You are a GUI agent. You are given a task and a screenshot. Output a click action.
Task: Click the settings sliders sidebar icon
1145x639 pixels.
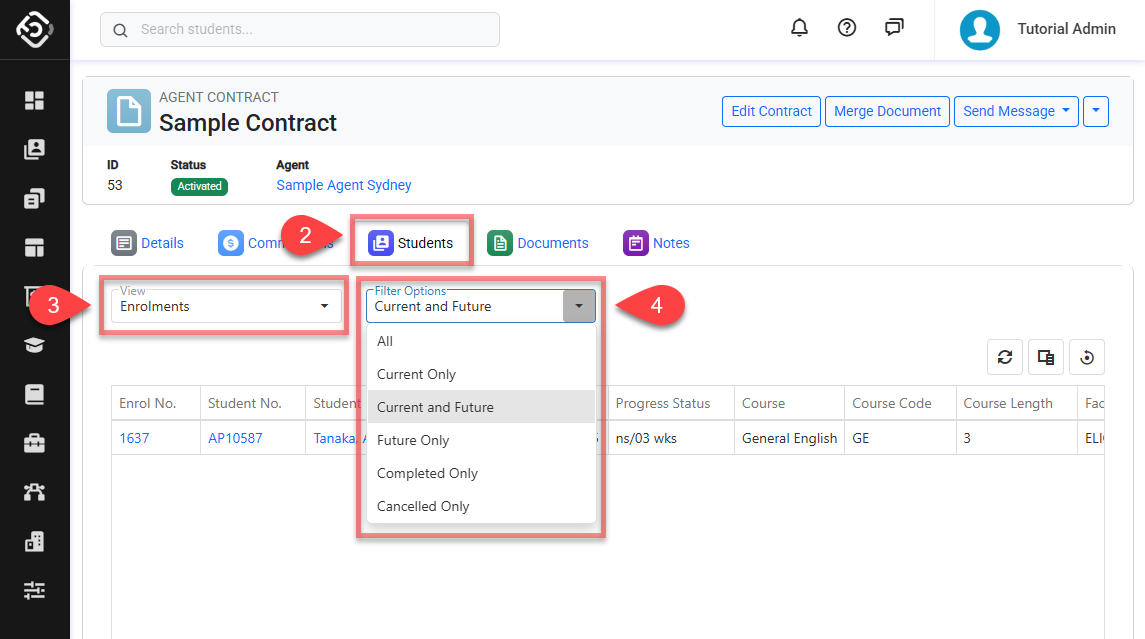tap(35, 590)
